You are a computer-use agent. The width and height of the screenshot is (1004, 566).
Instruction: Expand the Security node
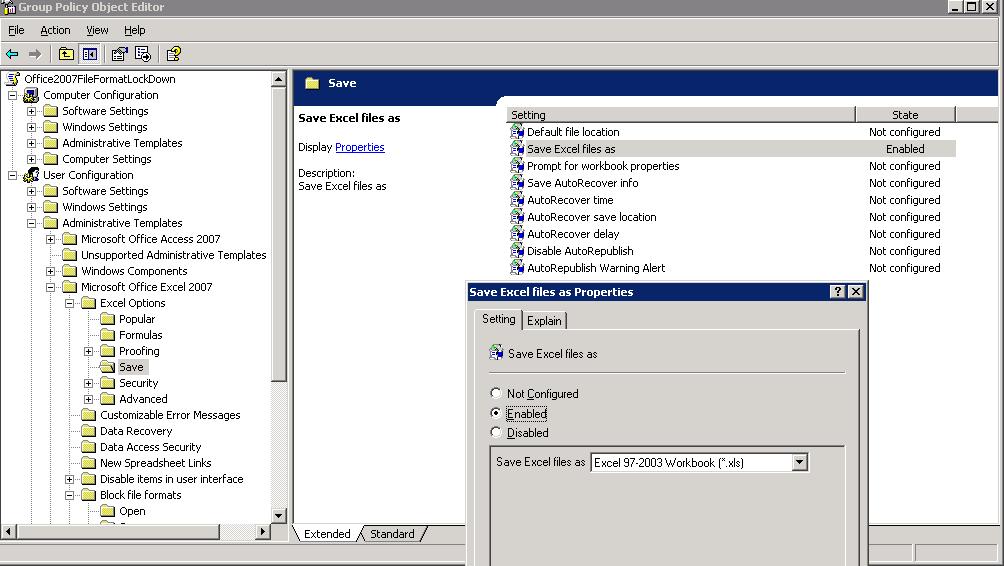click(89, 383)
